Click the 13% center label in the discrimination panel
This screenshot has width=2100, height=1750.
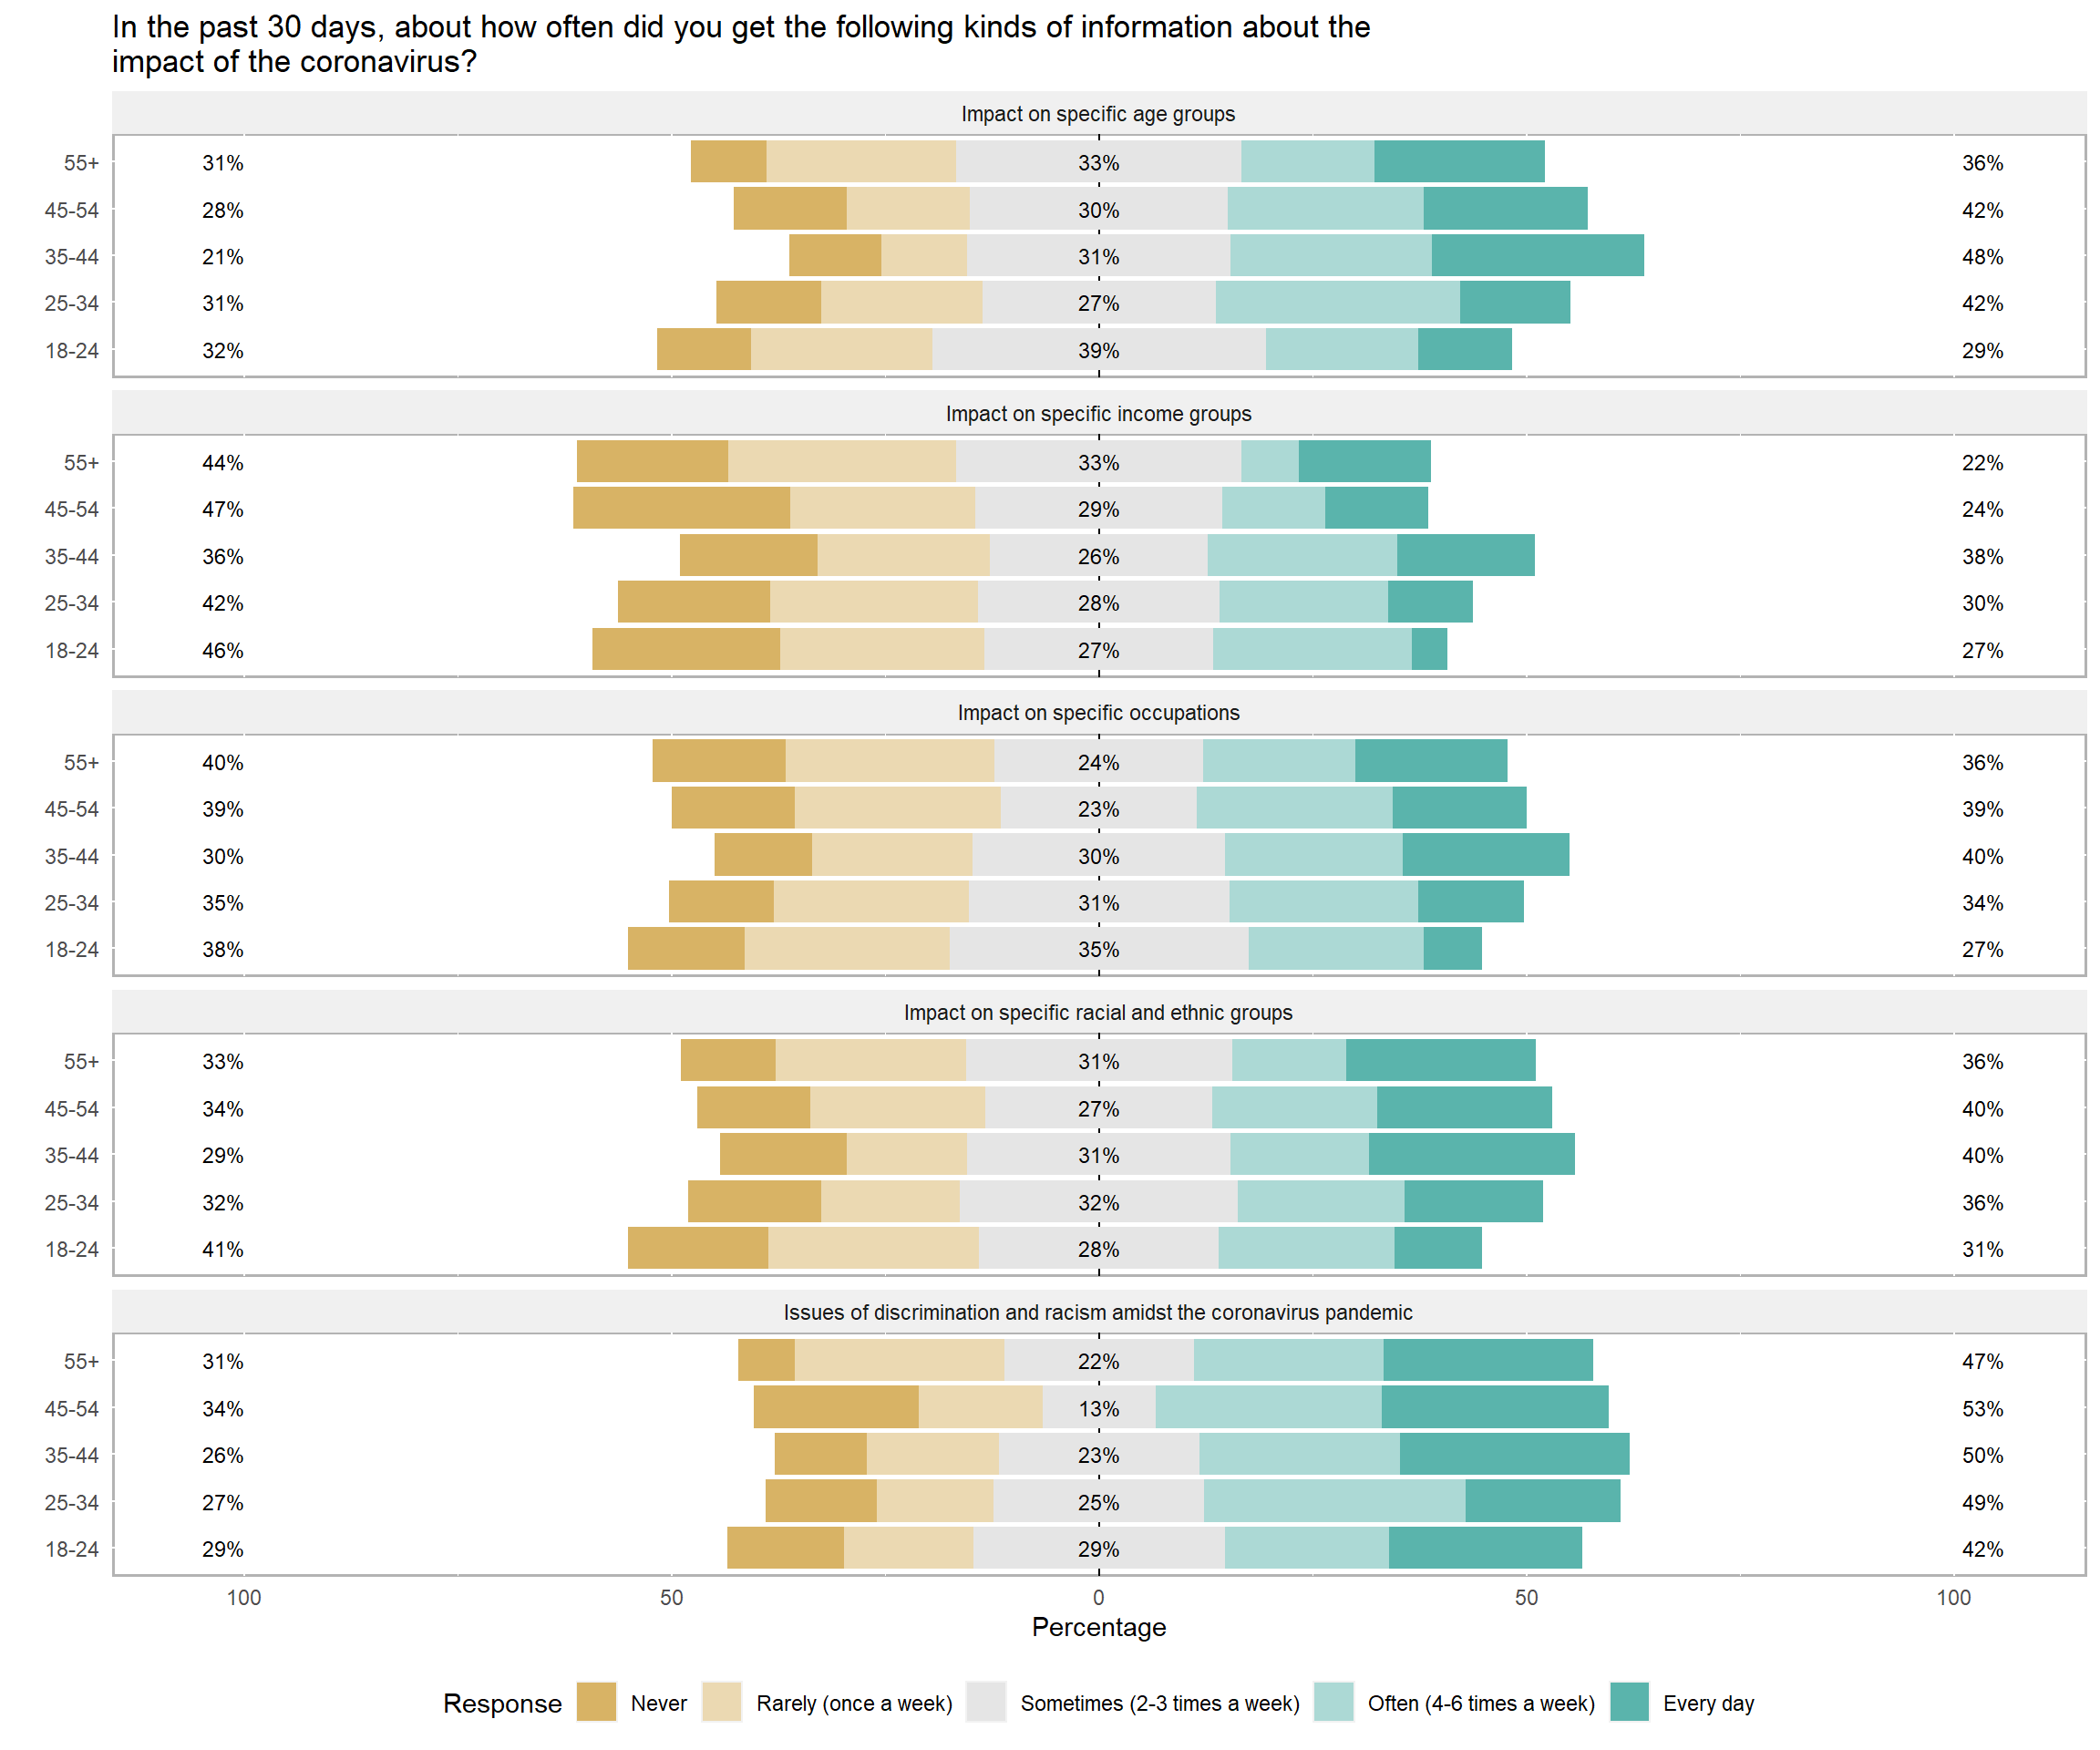coord(1098,1409)
